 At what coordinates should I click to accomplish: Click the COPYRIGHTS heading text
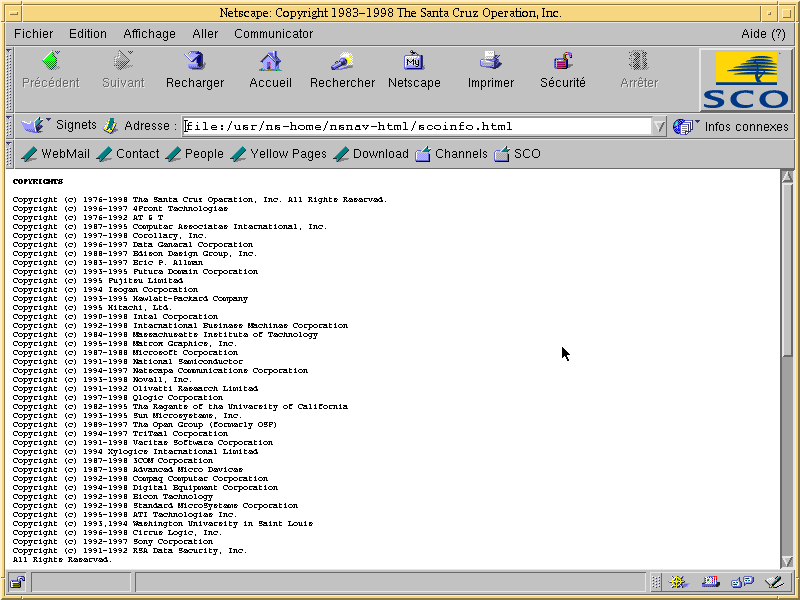click(38, 182)
